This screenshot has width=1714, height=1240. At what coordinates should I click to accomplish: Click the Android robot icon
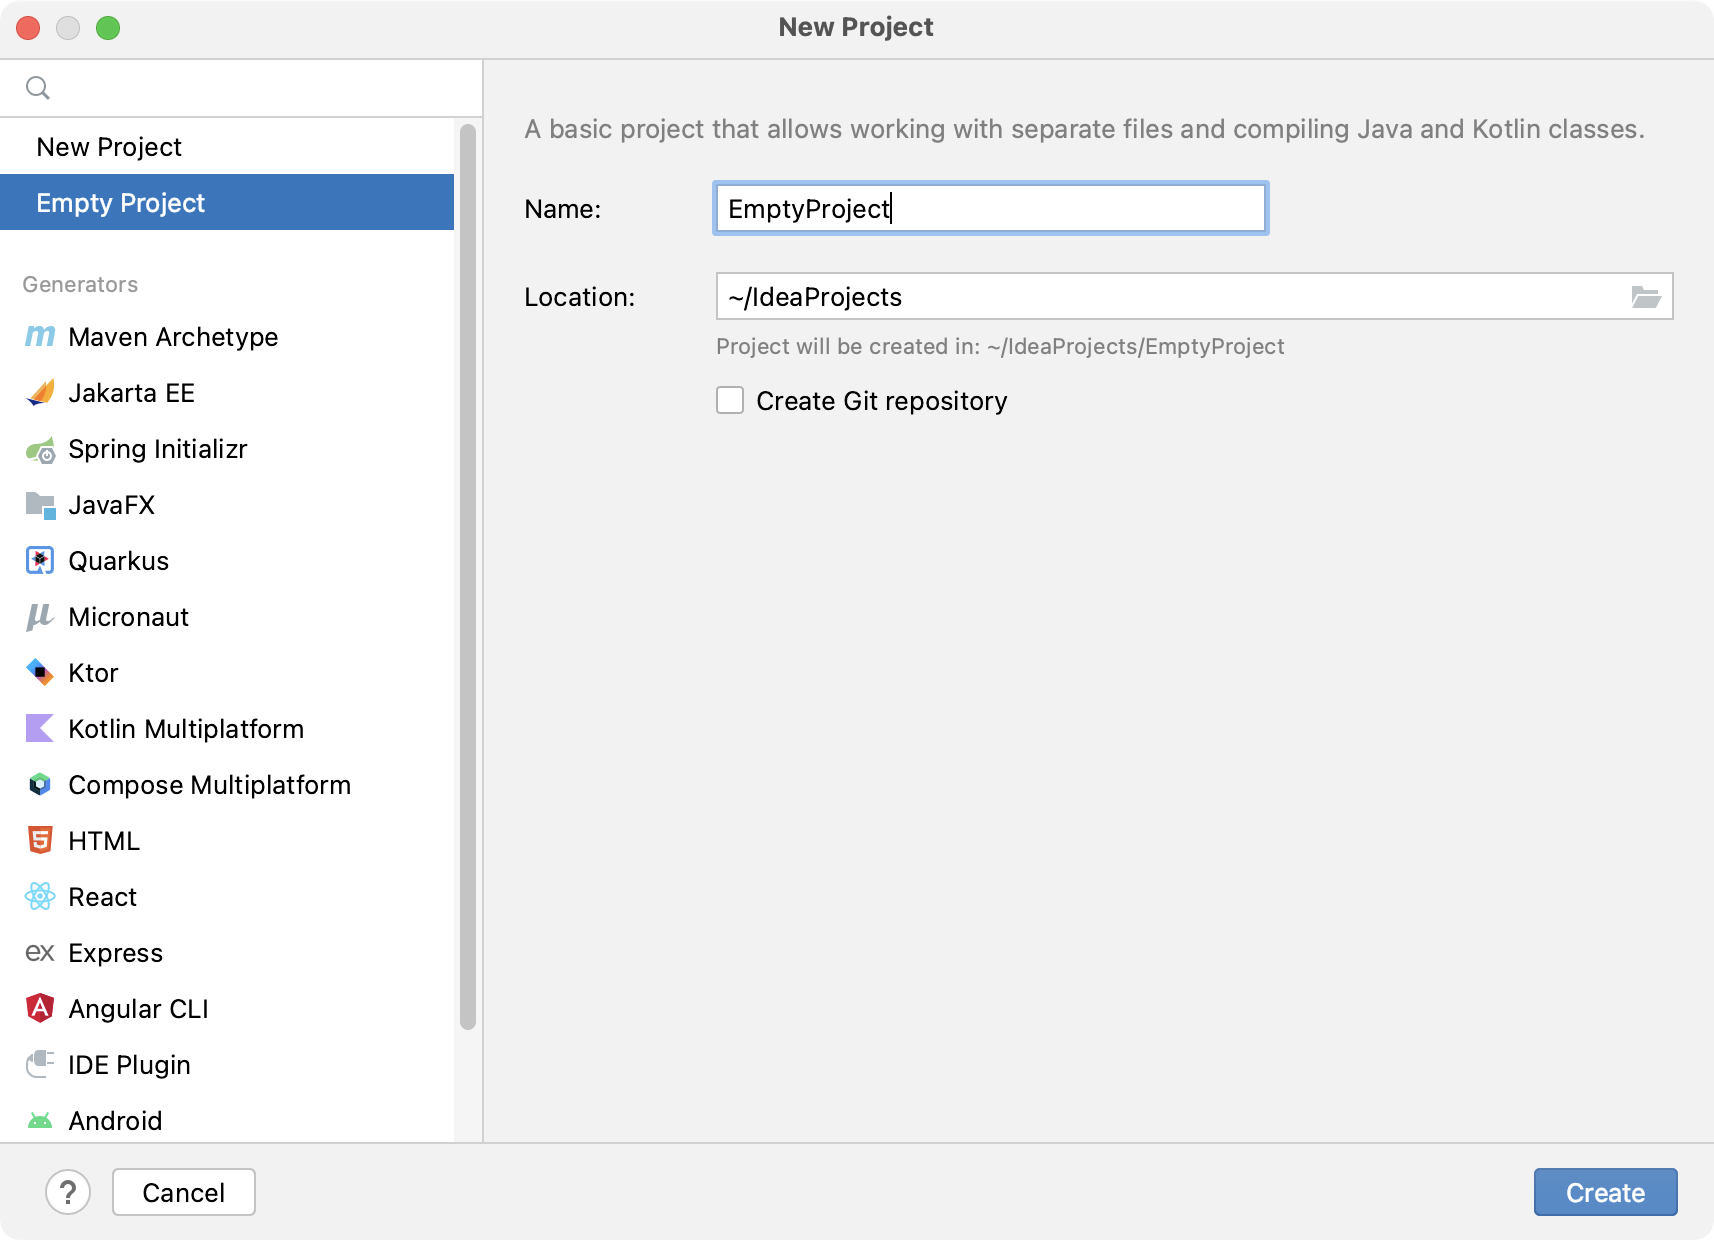[x=40, y=1121]
